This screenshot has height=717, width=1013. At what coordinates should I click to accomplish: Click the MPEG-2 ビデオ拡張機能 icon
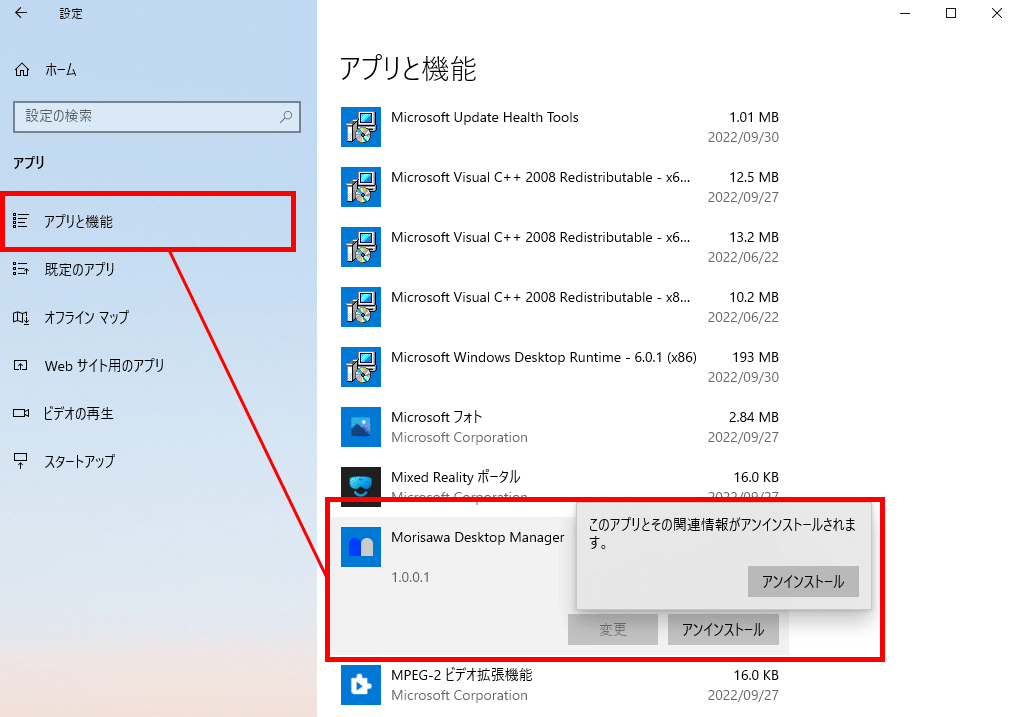point(361,685)
